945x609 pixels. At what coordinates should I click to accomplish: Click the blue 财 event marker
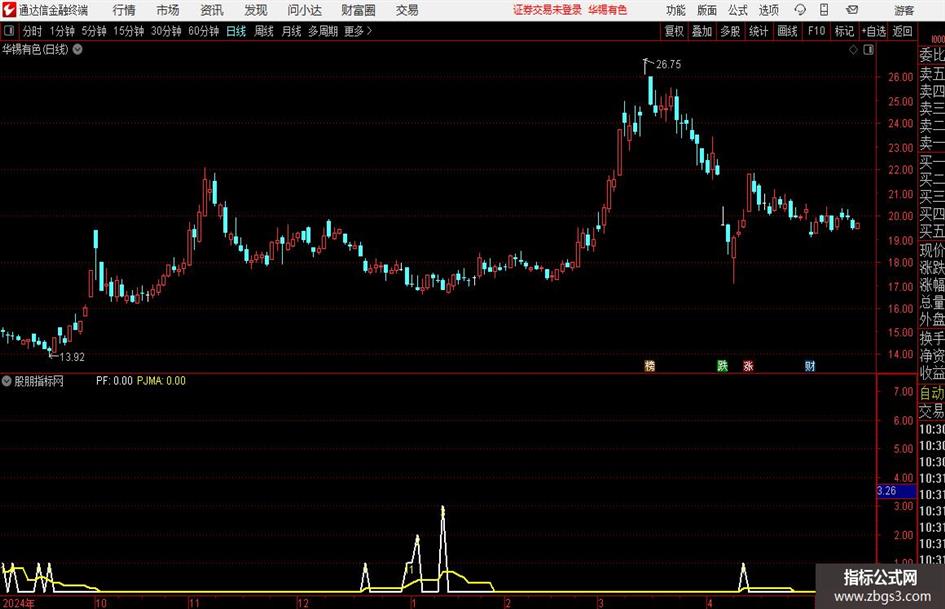point(810,365)
